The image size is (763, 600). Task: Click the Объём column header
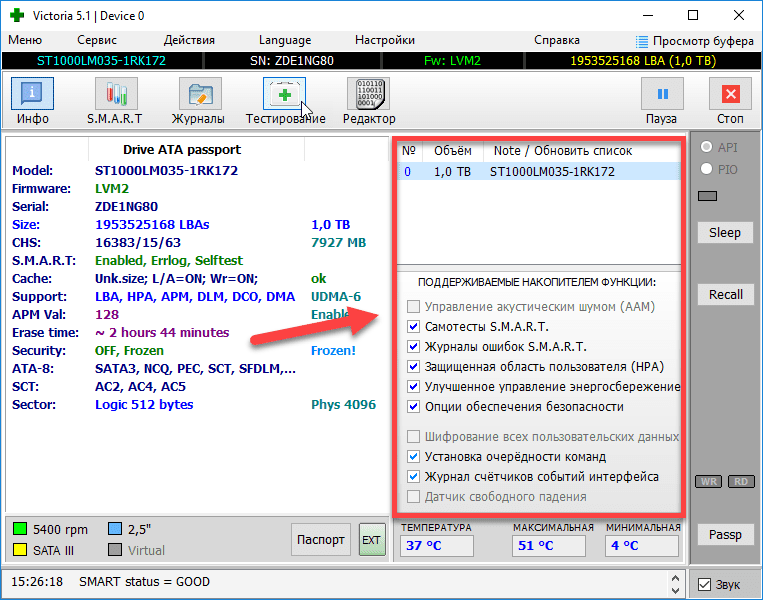coord(453,151)
